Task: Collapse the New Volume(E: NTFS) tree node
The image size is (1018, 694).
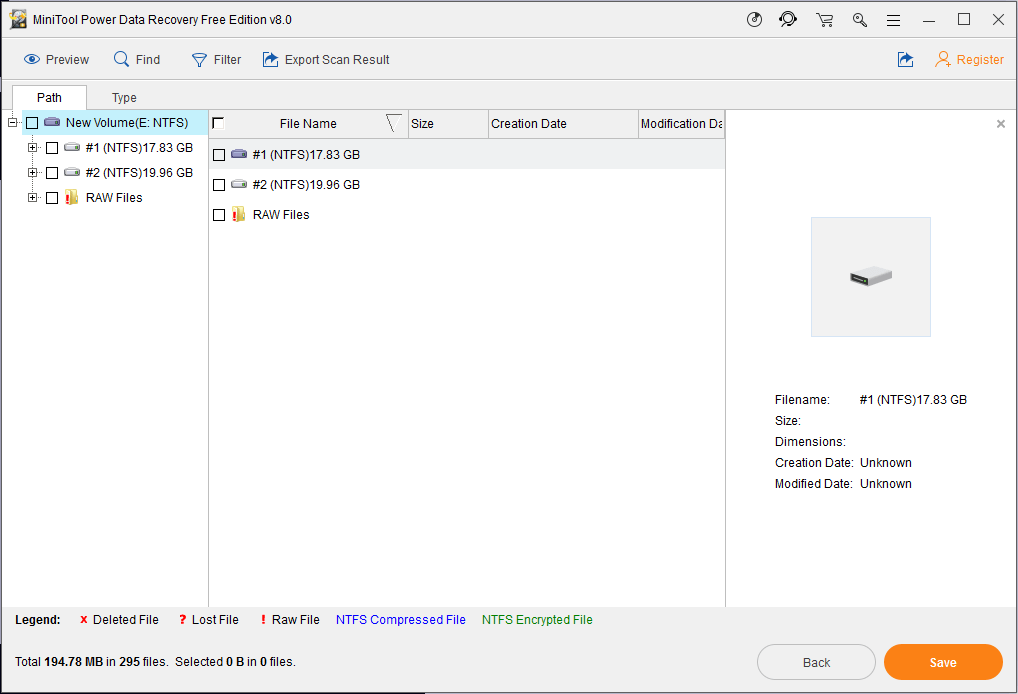Action: click(x=12, y=122)
